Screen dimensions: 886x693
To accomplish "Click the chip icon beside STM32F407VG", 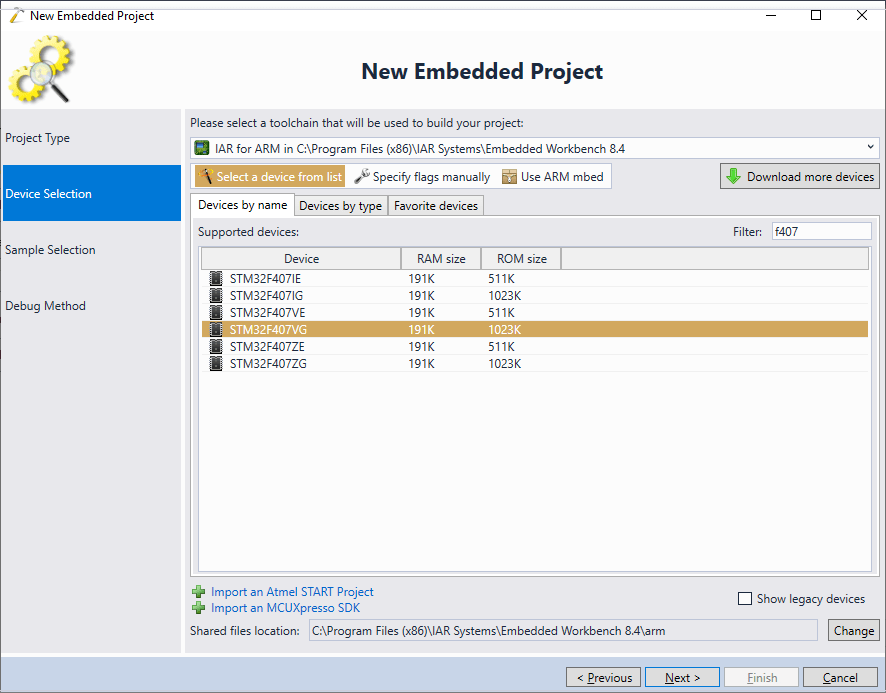I will pos(216,330).
